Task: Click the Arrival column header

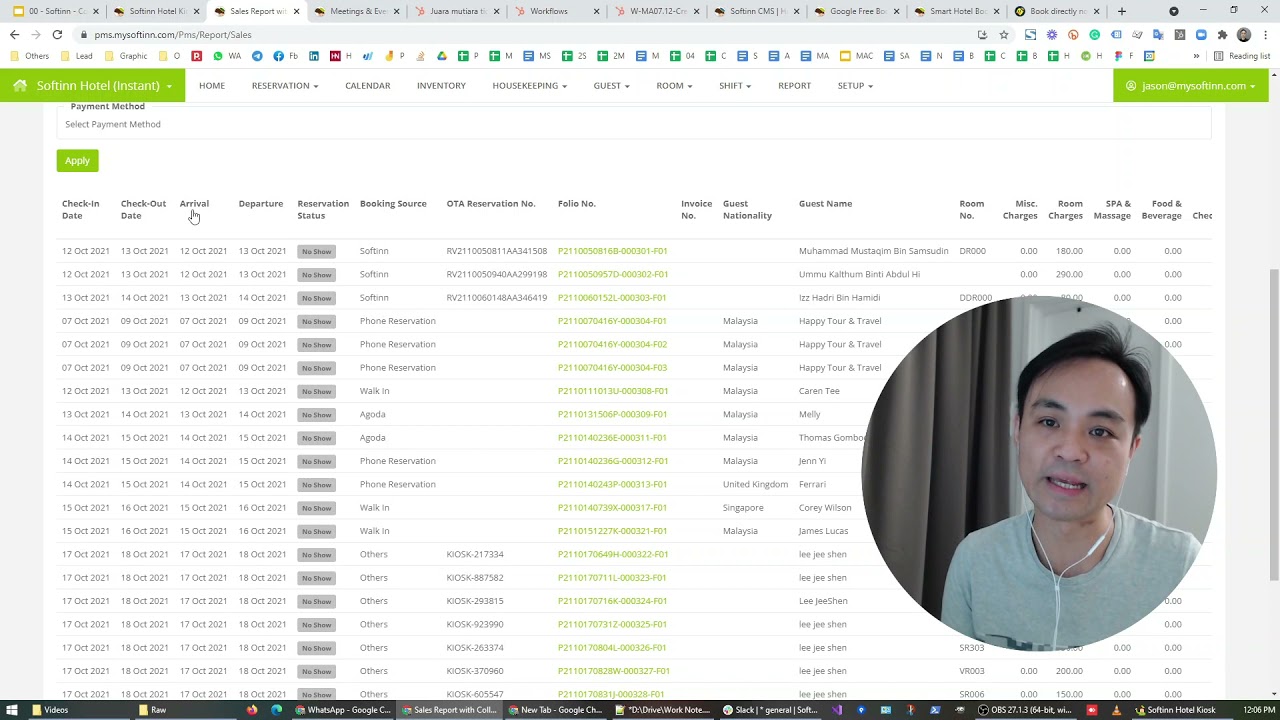Action: [194, 204]
